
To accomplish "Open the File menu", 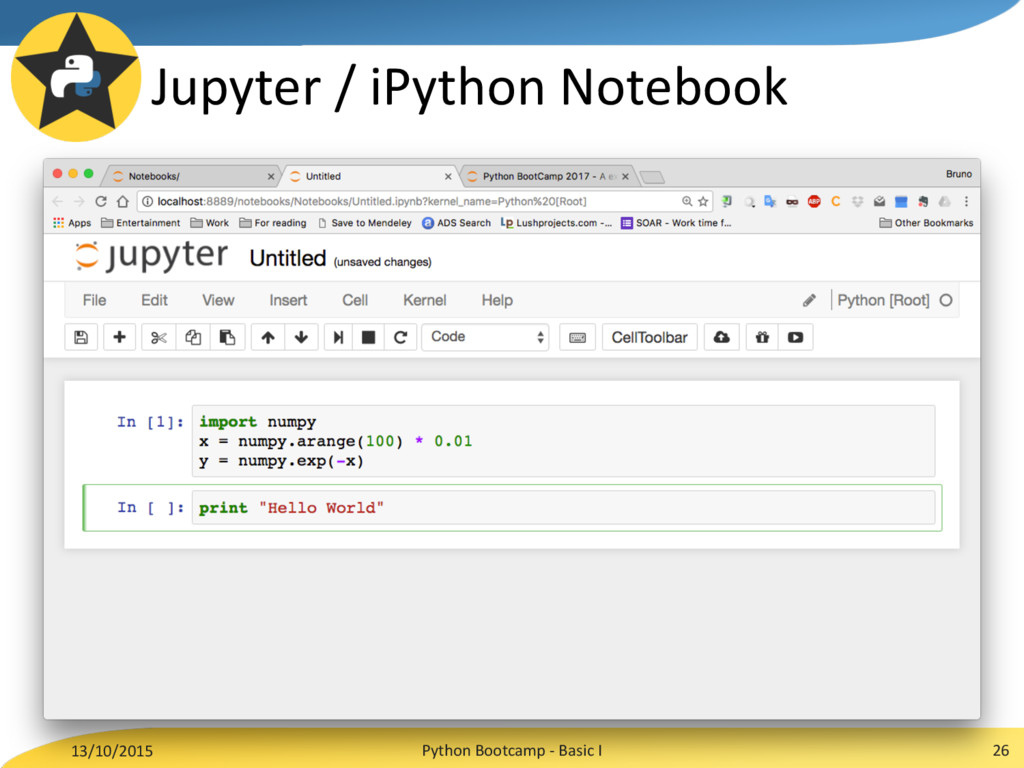I will [x=94, y=300].
